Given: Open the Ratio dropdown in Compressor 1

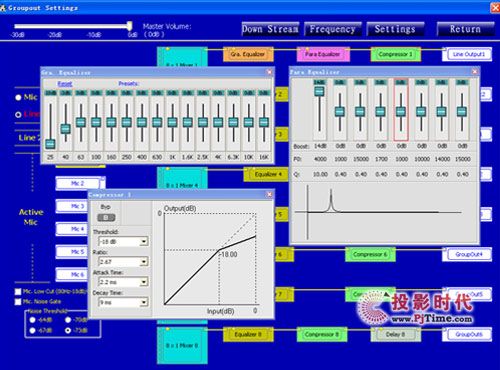Looking at the screenshot, I should click(x=144, y=262).
